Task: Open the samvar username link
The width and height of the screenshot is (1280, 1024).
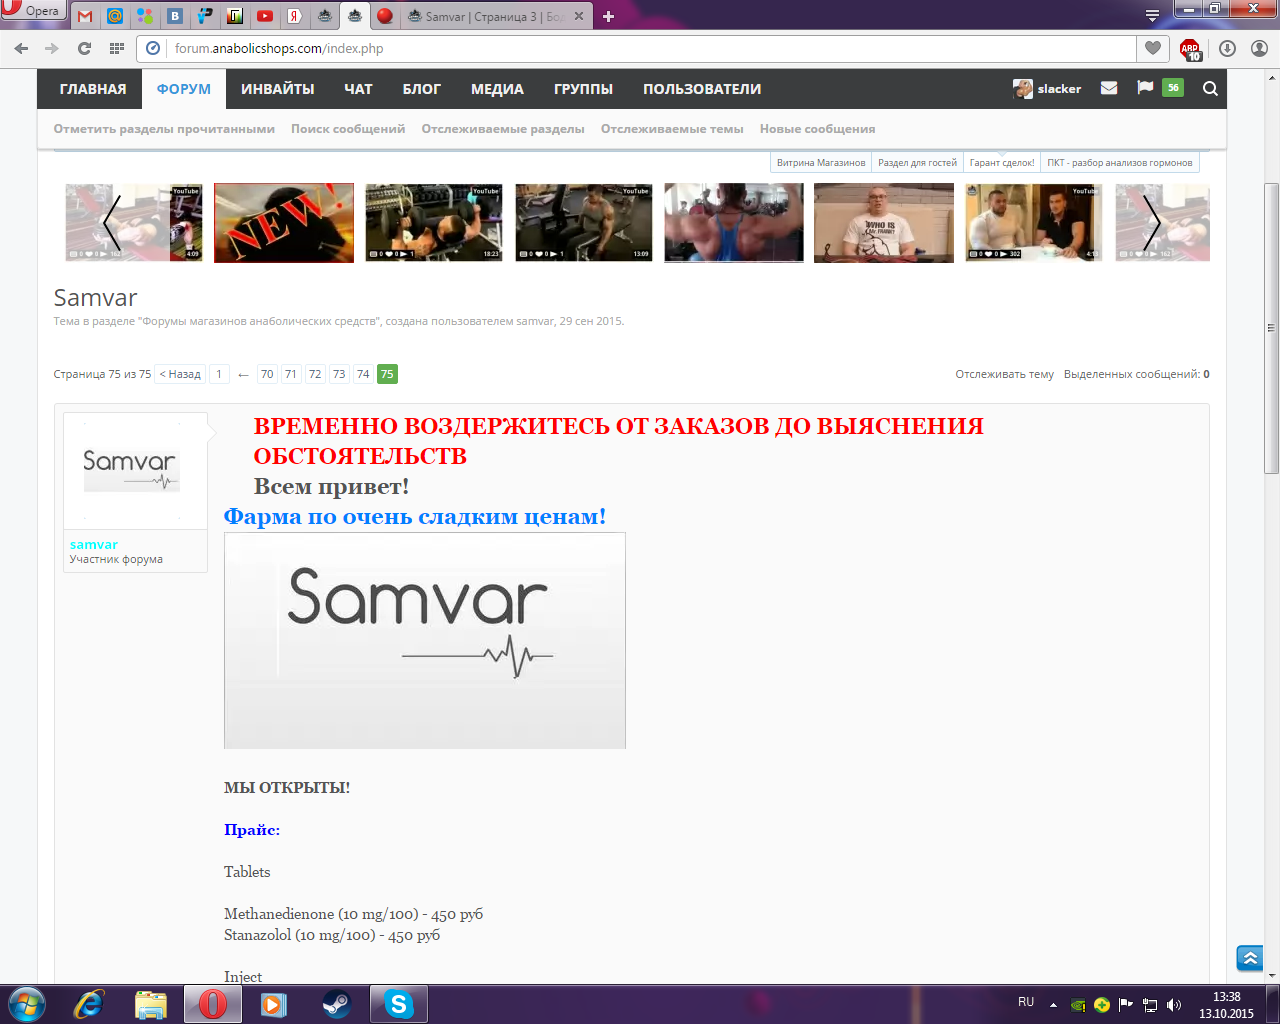Action: [x=94, y=545]
